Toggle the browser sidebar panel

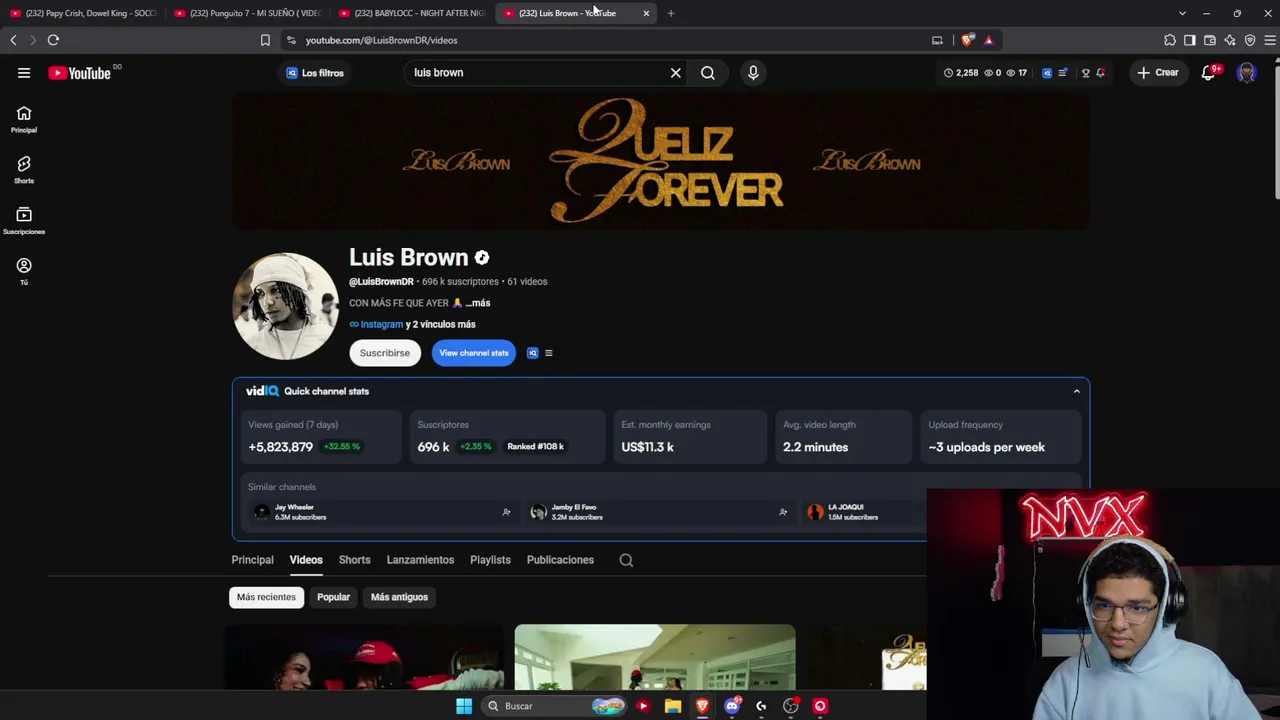pos(1190,40)
